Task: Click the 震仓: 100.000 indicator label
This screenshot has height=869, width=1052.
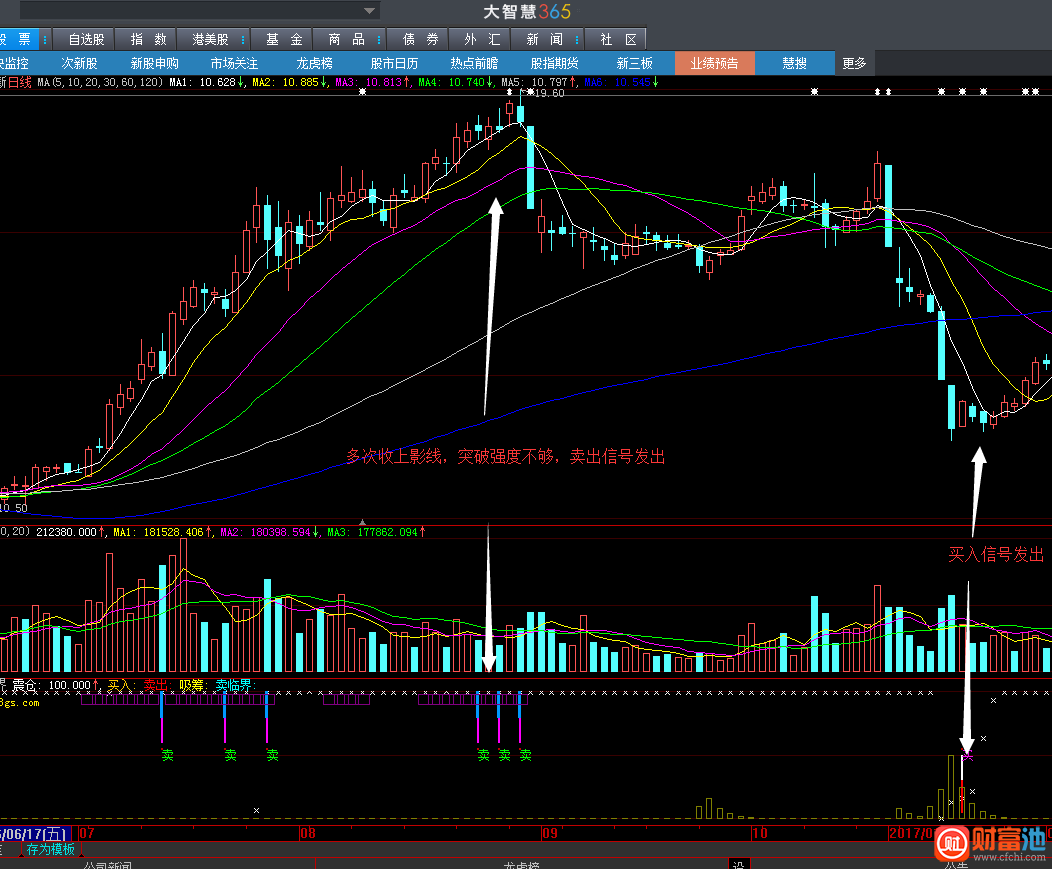Action: click(54, 685)
